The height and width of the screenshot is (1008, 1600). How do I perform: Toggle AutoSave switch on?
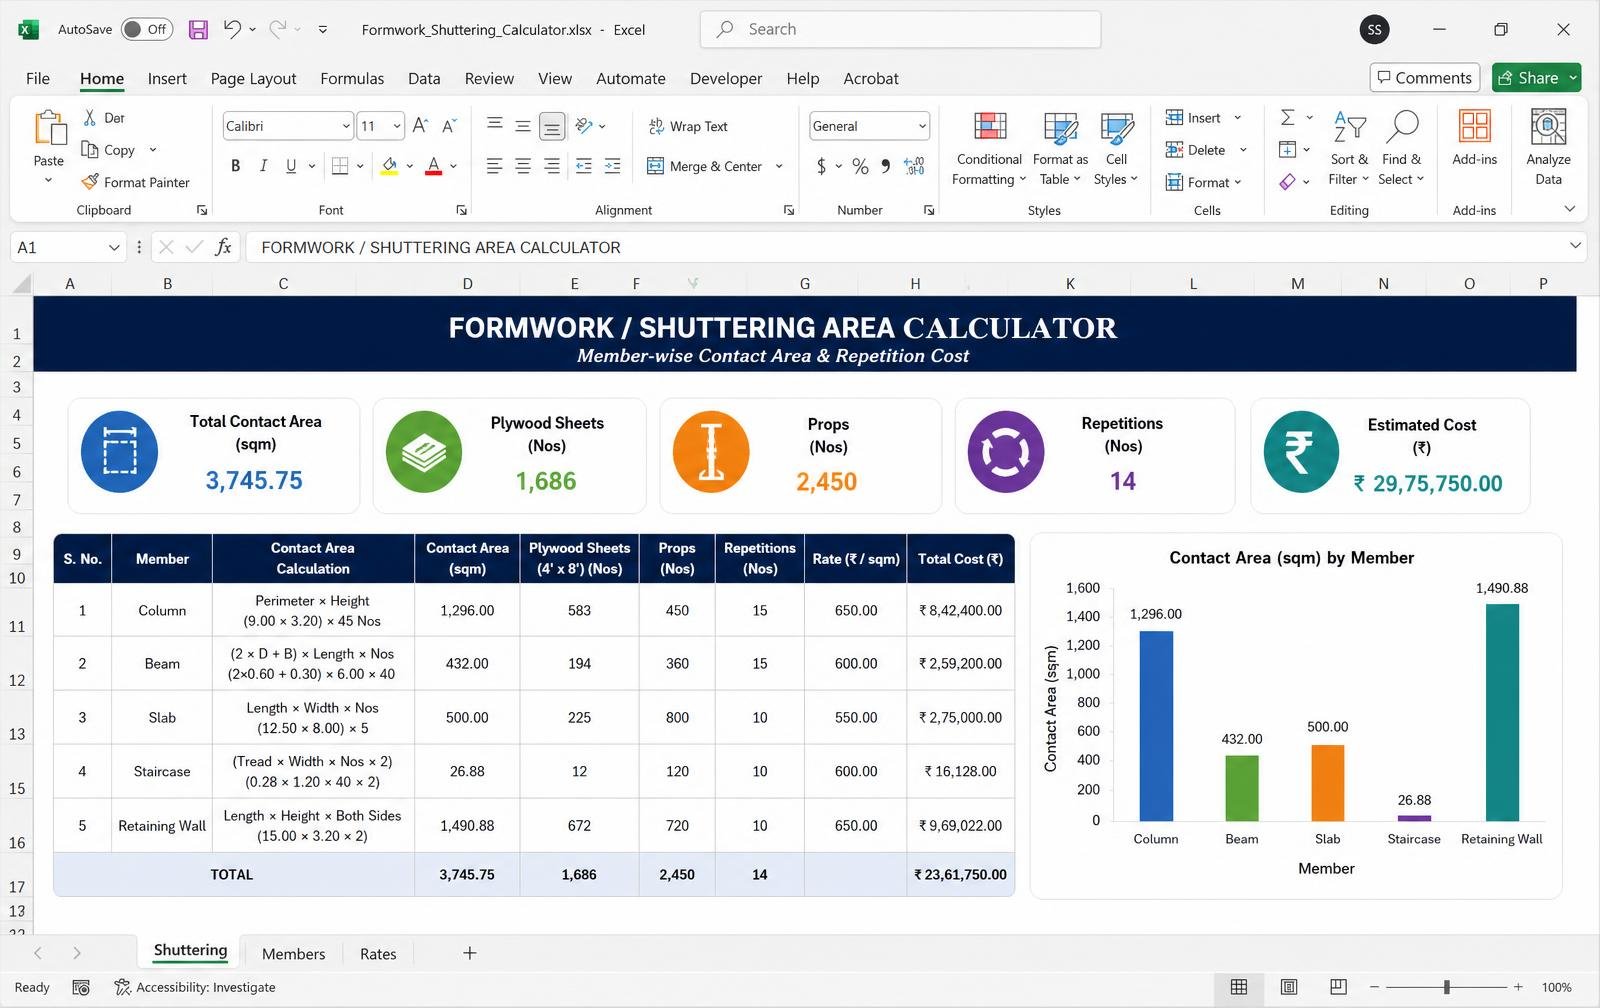tap(147, 29)
